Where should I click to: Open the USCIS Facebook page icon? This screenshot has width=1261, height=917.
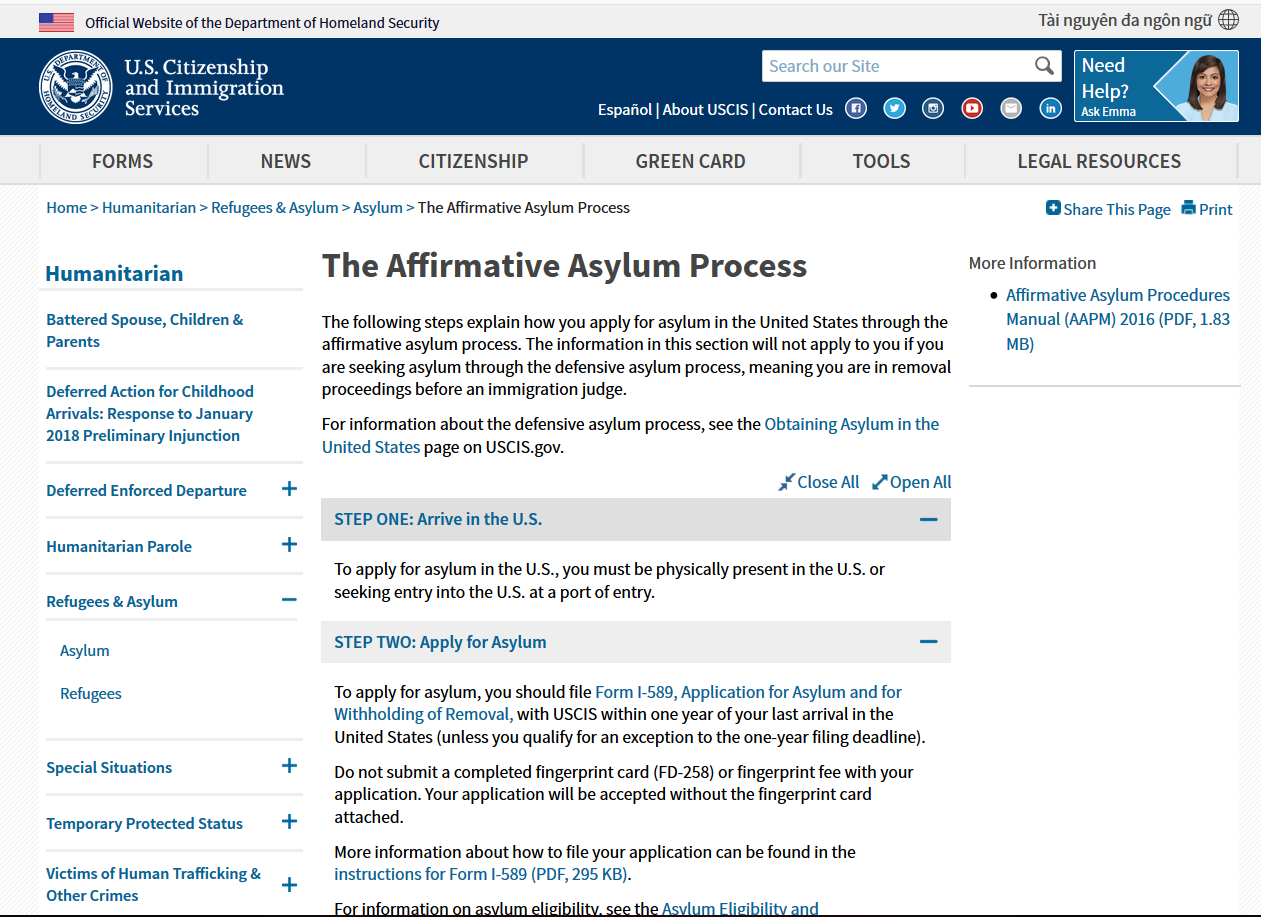pyautogui.click(x=856, y=109)
